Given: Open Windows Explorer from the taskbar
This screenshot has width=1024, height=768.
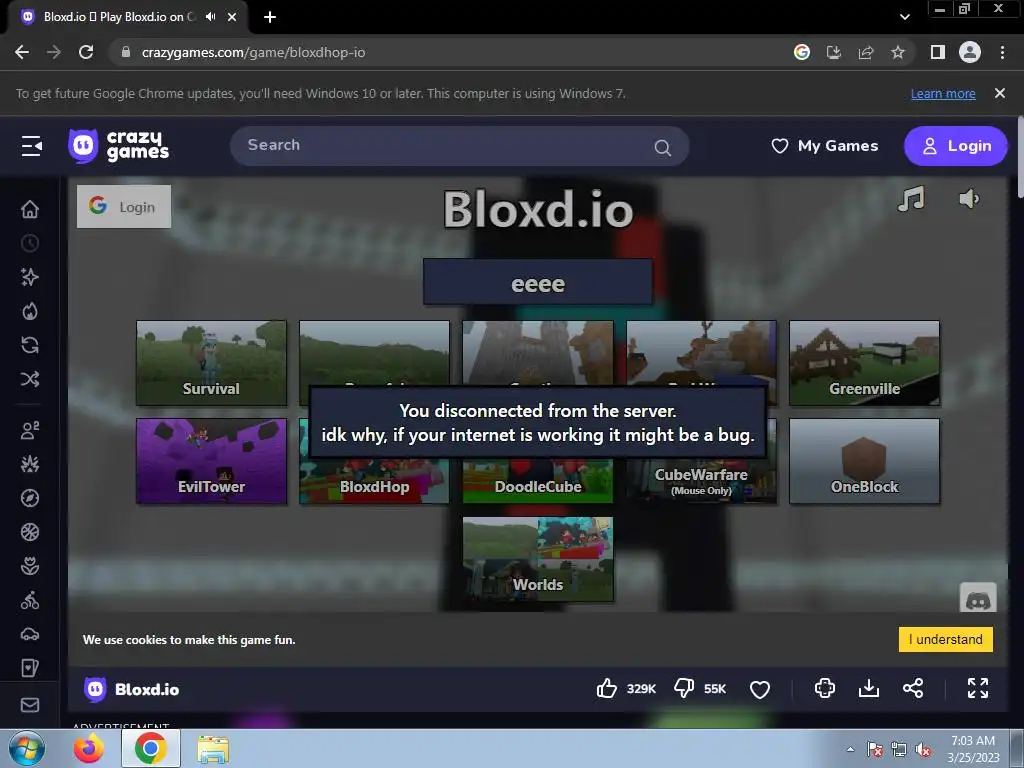Looking at the screenshot, I should coord(213,749).
